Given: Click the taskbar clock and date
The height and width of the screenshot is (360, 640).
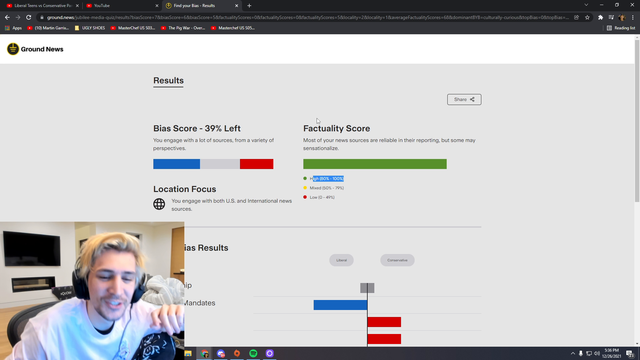Looking at the screenshot, I should point(611,353).
